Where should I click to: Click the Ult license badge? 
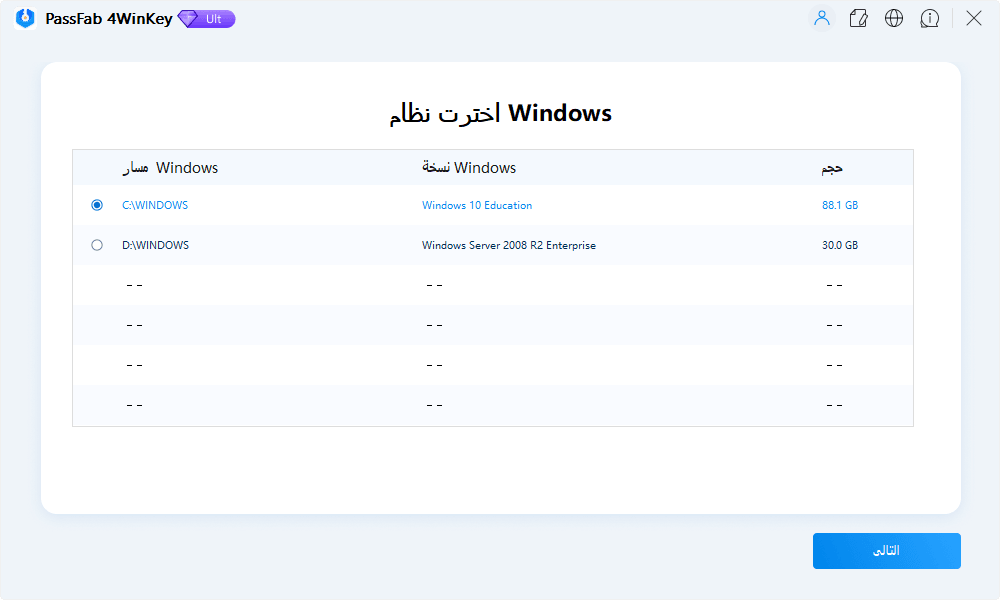(x=206, y=18)
